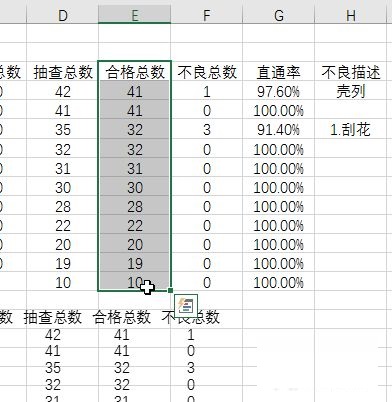Click the 42 in the second table
Viewport: 392px width, 402px height.
tap(53, 334)
